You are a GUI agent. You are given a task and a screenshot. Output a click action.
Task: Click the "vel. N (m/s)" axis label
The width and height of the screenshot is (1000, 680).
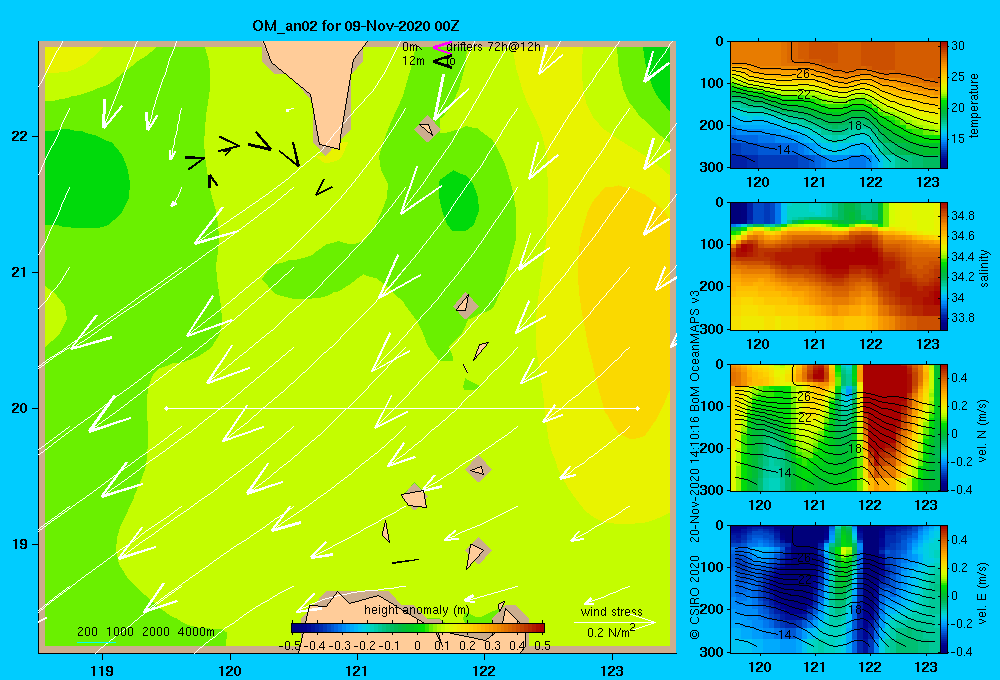(983, 431)
